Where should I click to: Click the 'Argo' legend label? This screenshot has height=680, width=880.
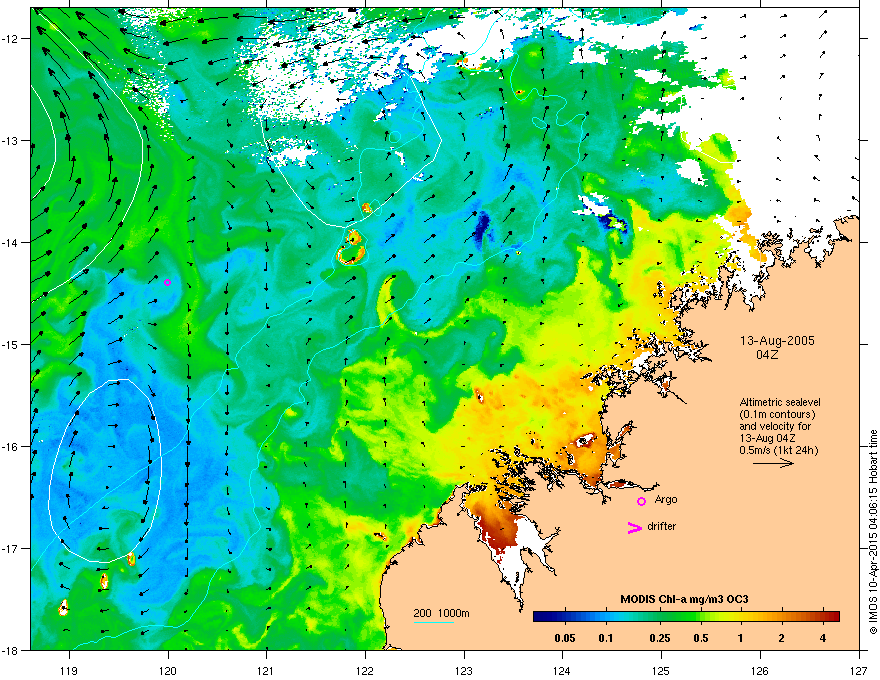(666, 500)
